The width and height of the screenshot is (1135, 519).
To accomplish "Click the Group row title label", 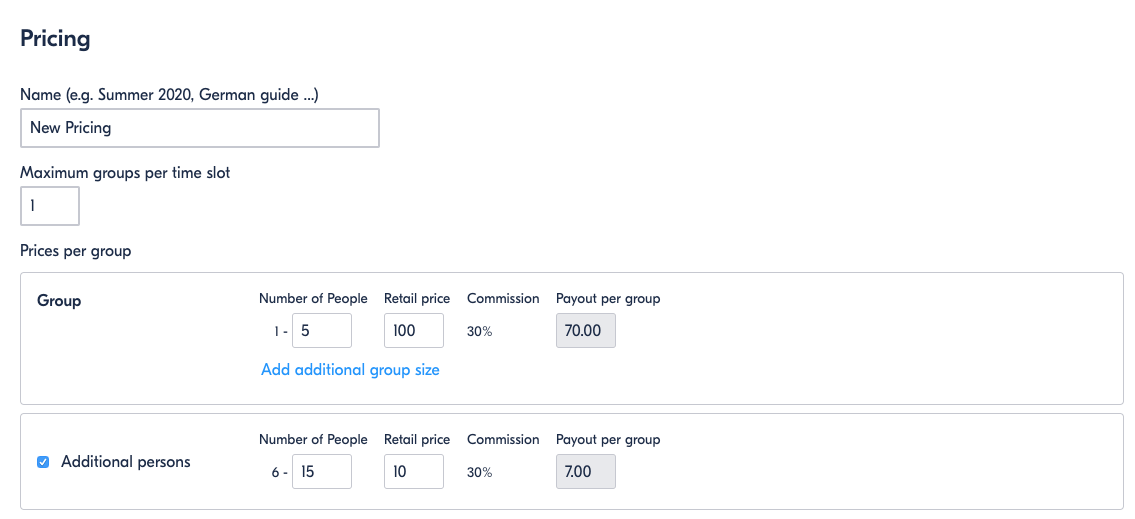I will [59, 300].
